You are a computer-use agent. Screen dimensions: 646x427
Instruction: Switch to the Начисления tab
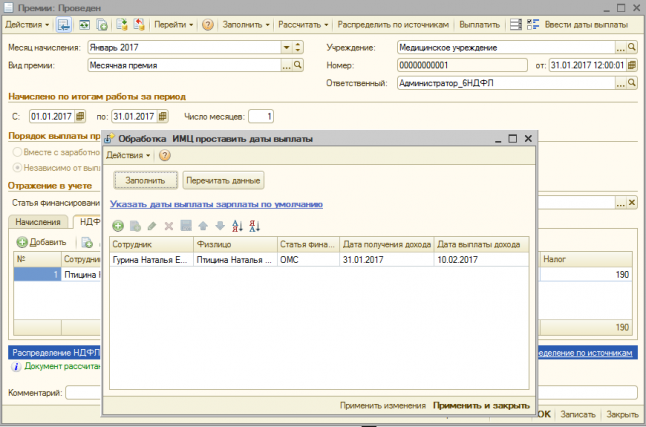(38, 222)
